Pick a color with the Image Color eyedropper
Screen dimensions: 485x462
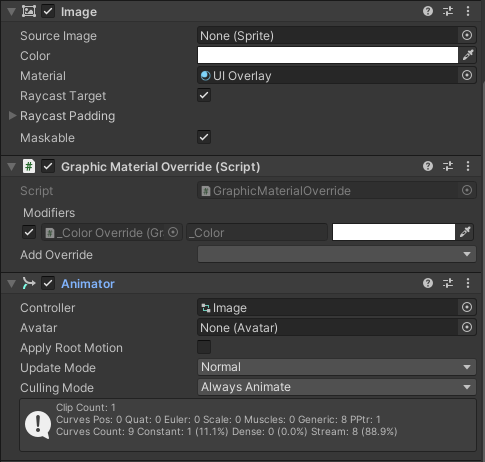point(468,55)
